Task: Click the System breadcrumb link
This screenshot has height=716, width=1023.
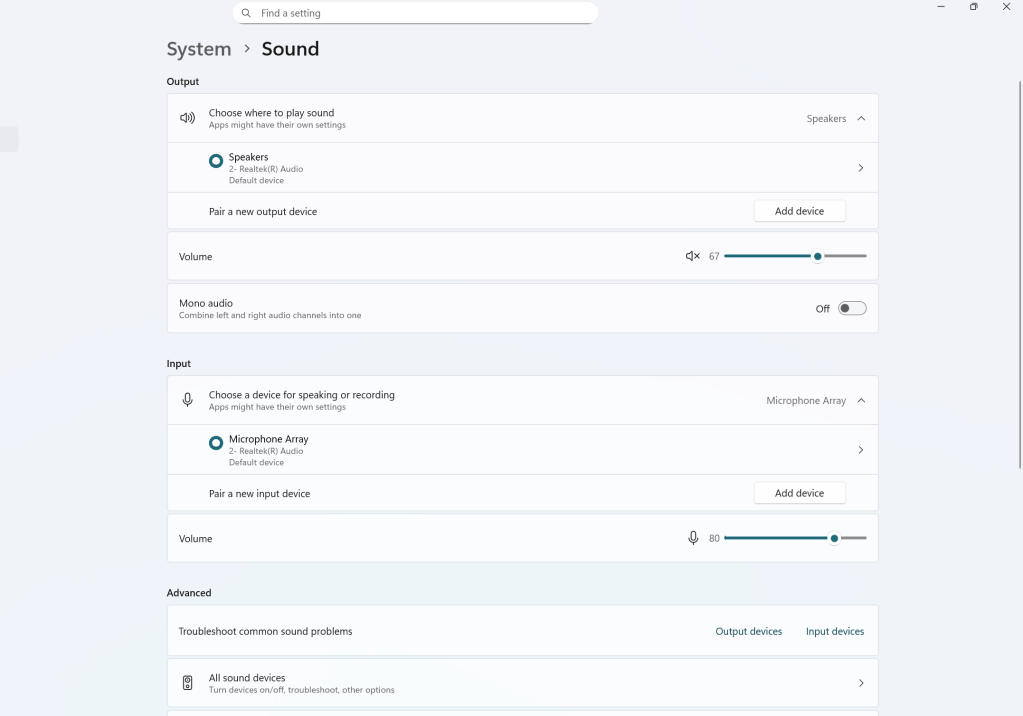Action: [198, 48]
